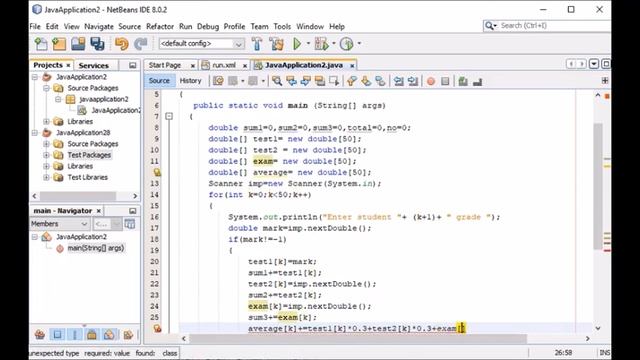Click the Source view button
Image resolution: width=640 pixels, height=360 pixels.
pyautogui.click(x=159, y=81)
